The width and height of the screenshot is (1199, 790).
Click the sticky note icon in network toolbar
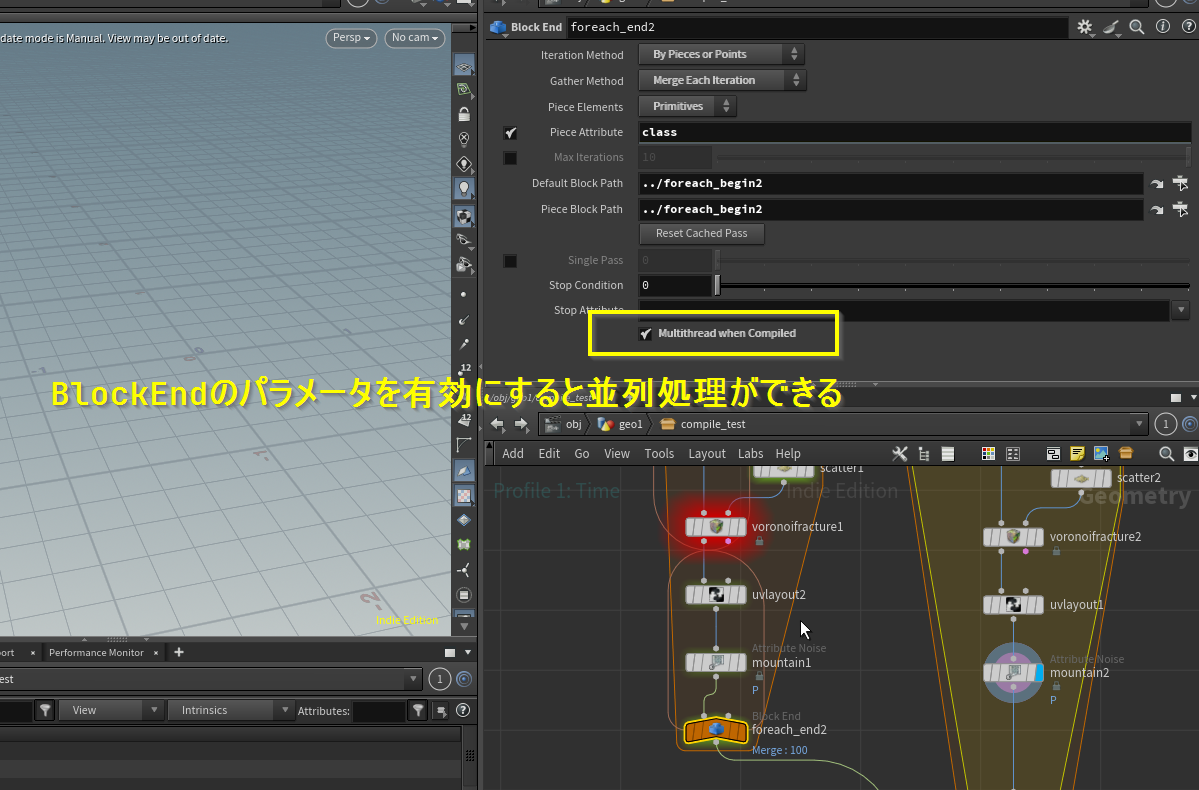click(1078, 454)
